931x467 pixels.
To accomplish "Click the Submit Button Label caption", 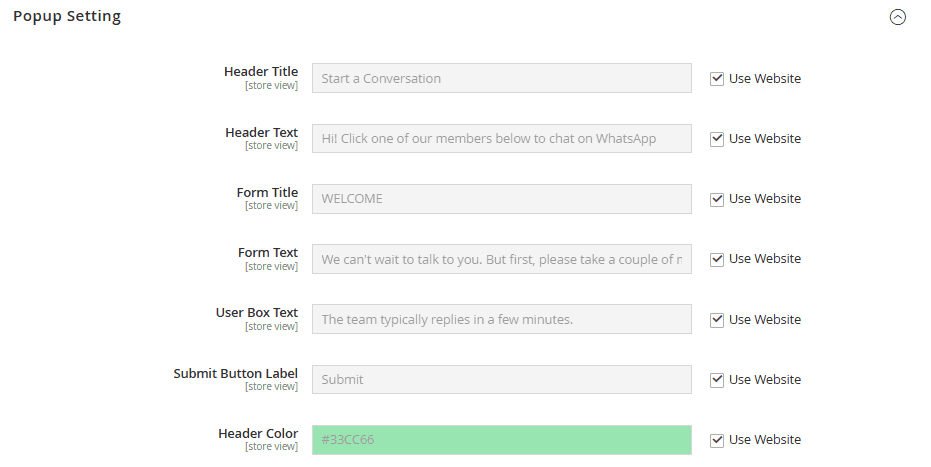I will coord(236,374).
